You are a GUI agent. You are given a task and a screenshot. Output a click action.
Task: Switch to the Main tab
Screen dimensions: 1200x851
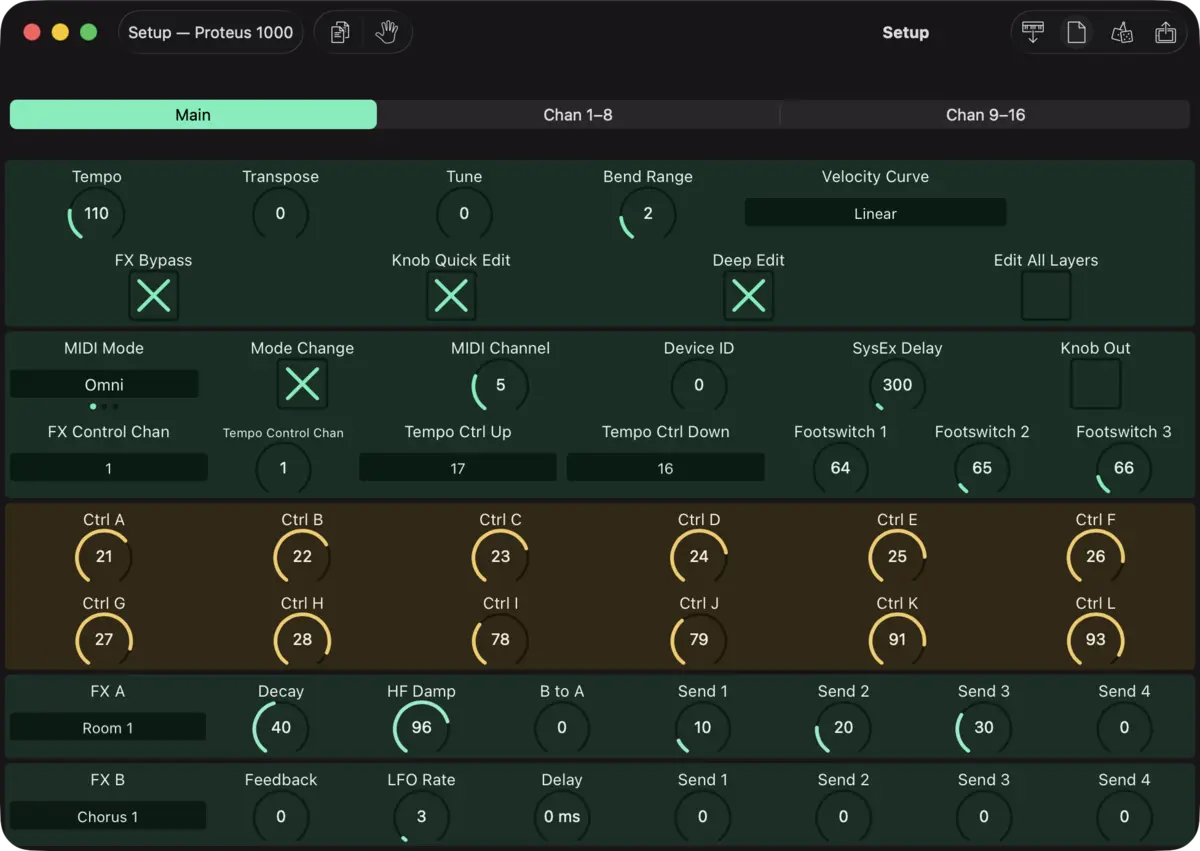[x=193, y=115]
